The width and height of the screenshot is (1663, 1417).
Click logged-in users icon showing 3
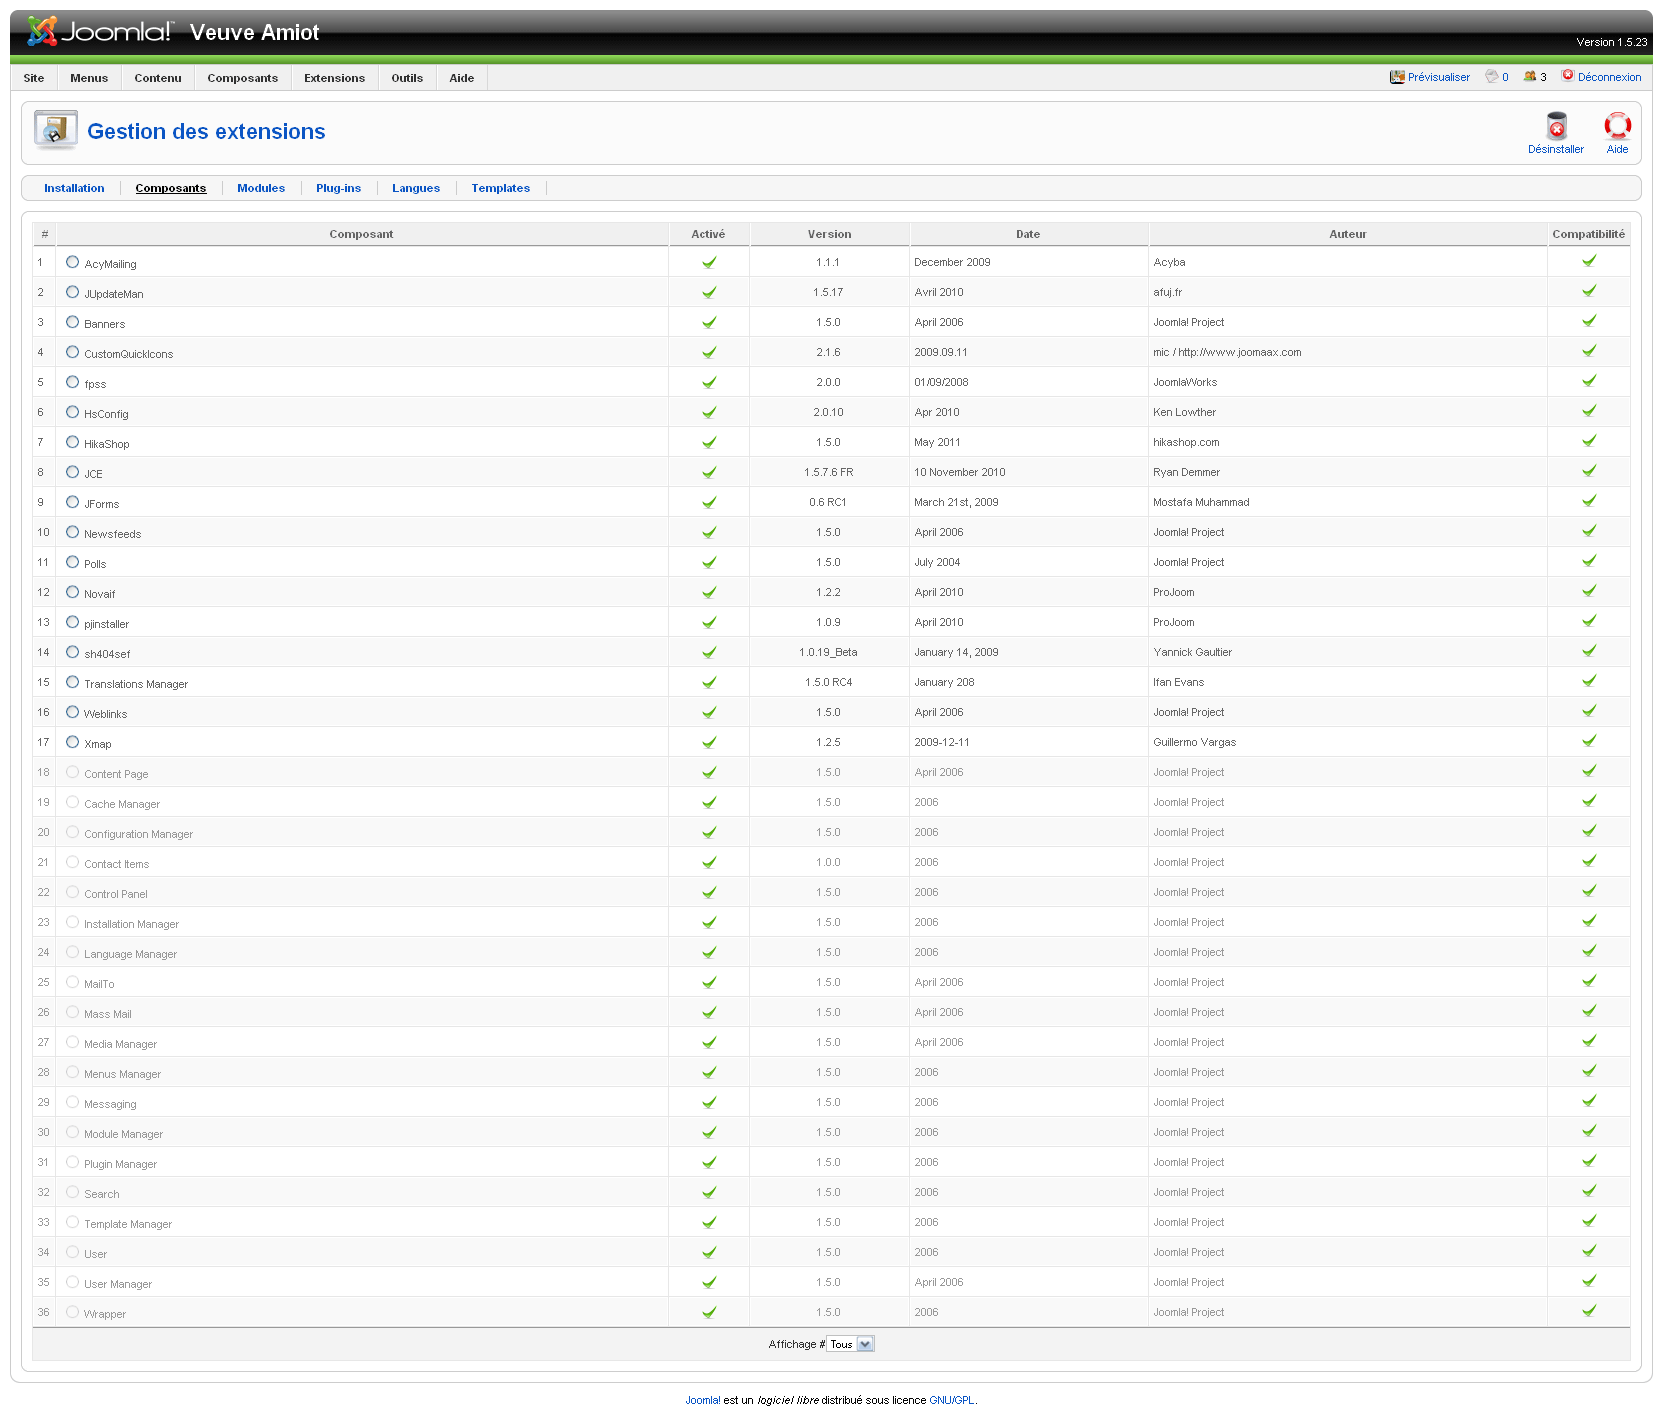1530,76
